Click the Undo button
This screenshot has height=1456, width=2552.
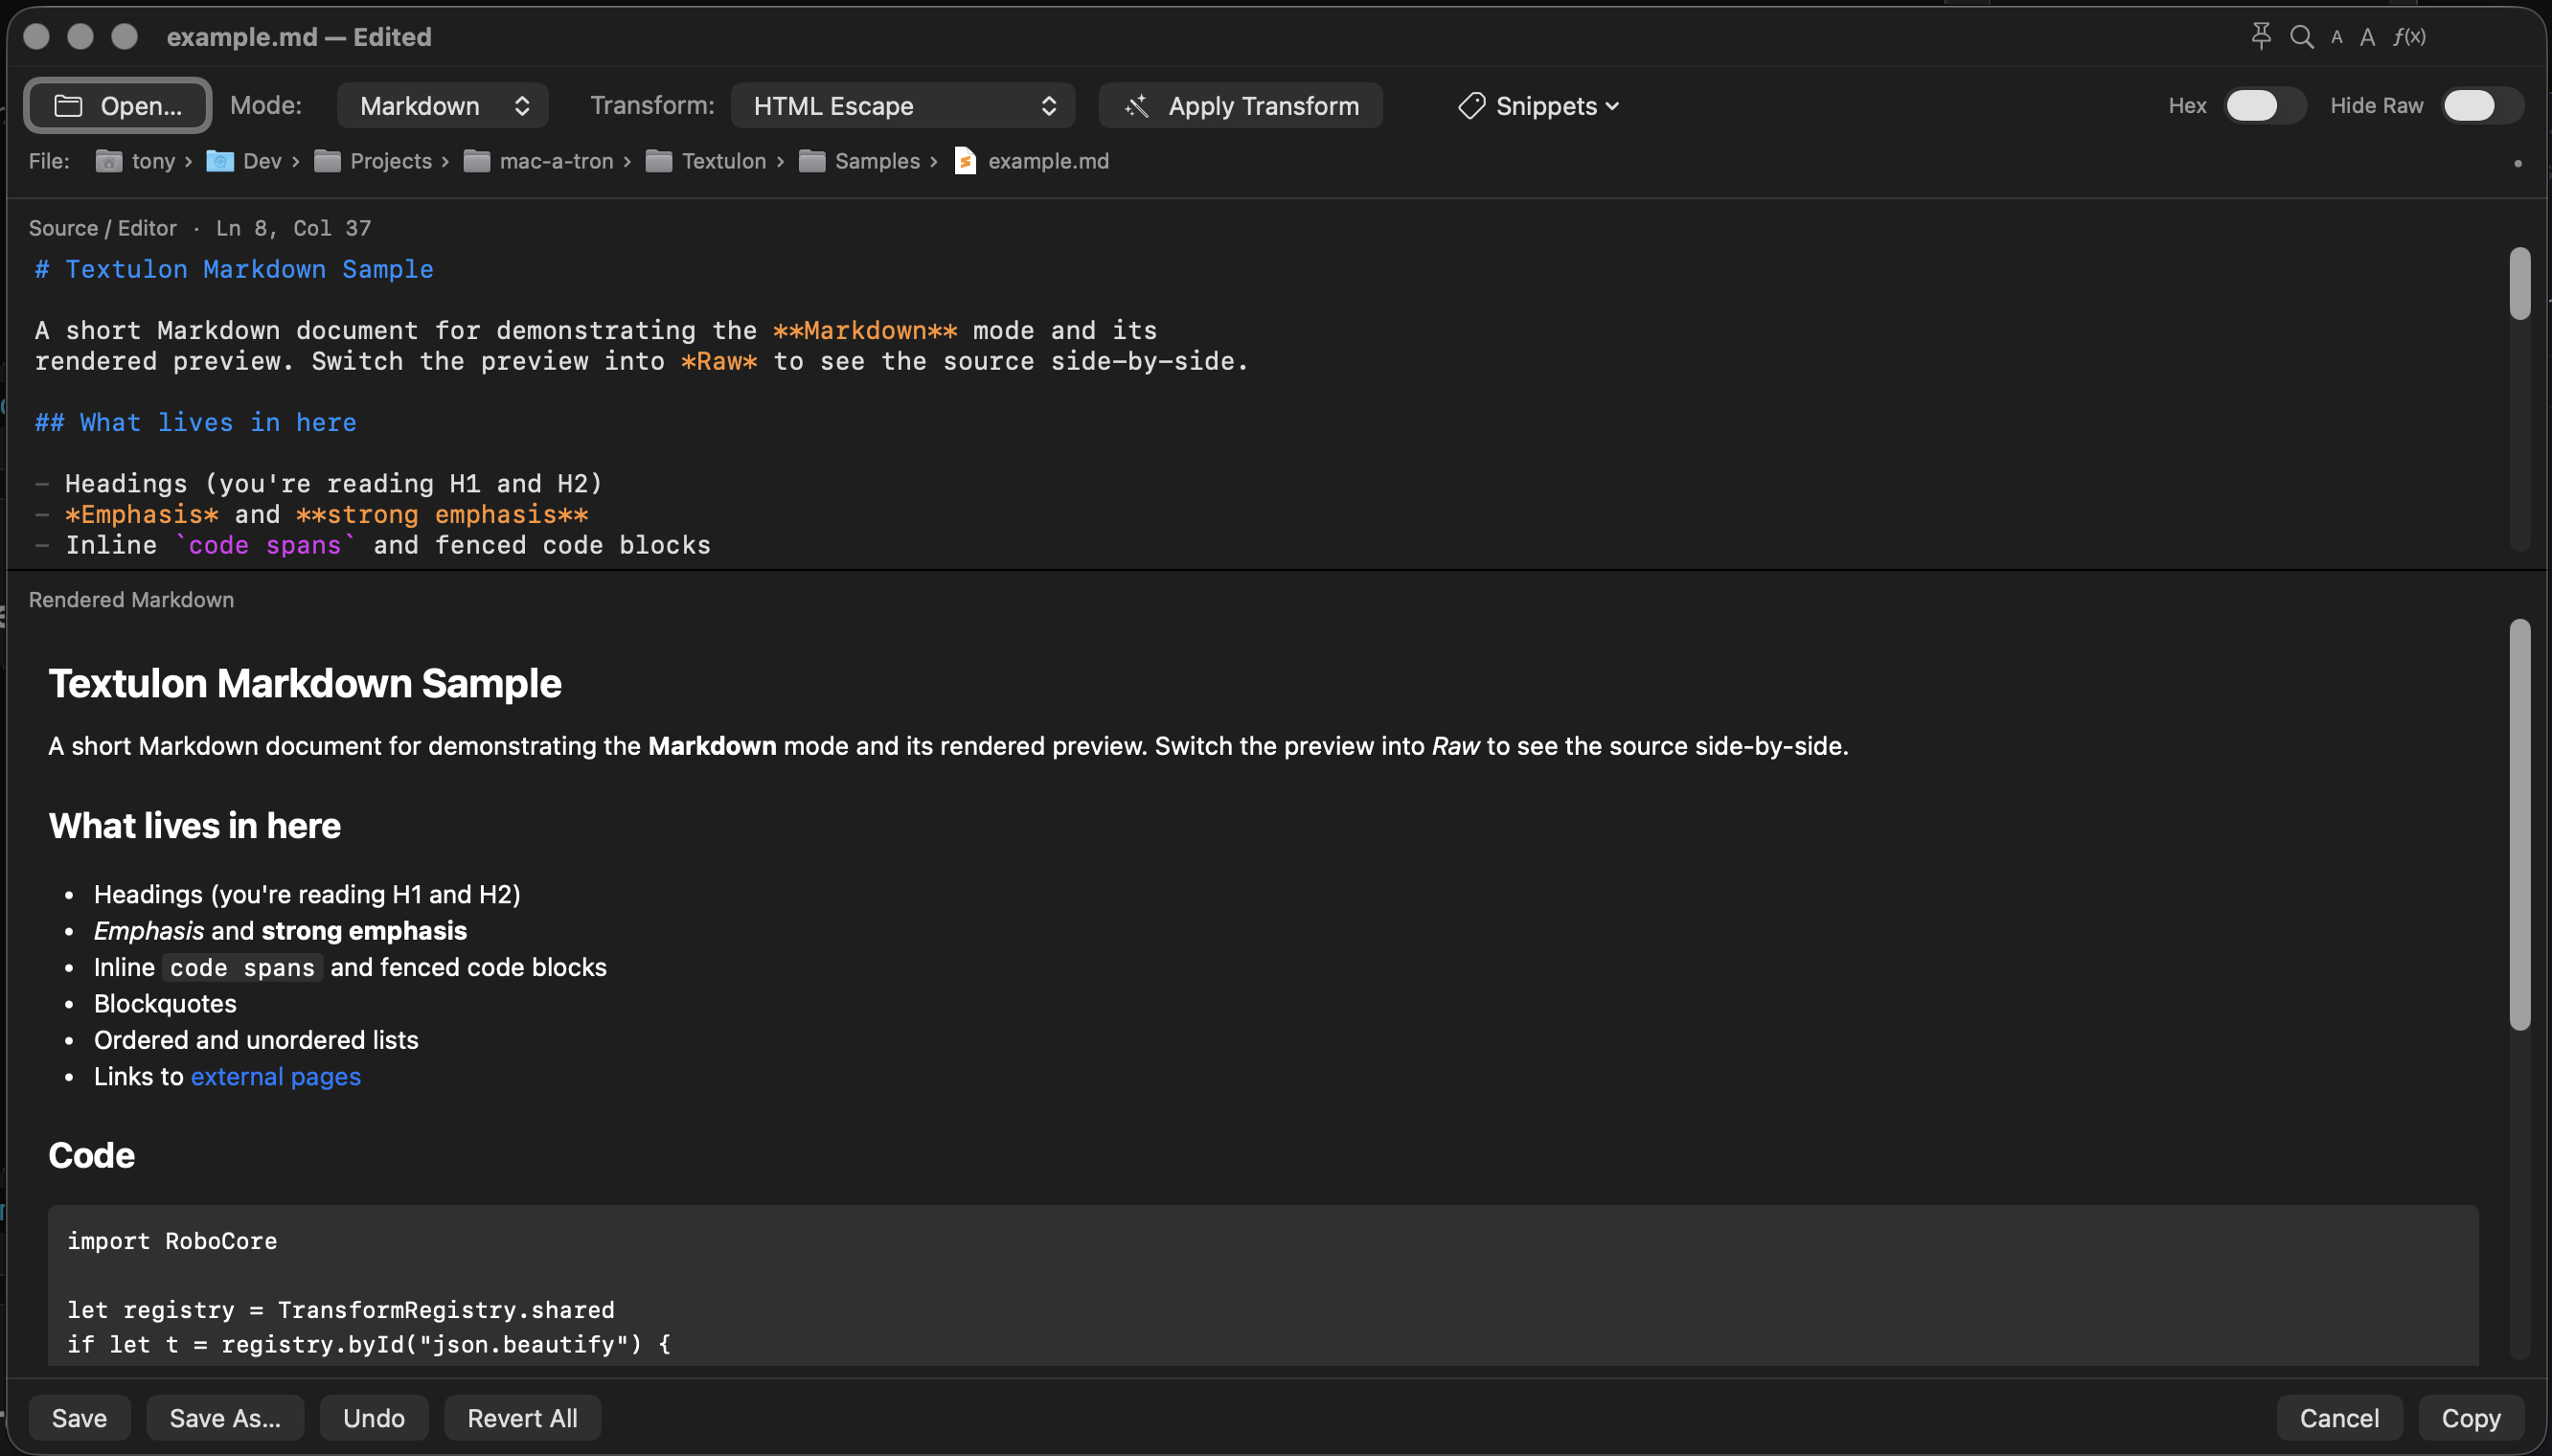(374, 1418)
